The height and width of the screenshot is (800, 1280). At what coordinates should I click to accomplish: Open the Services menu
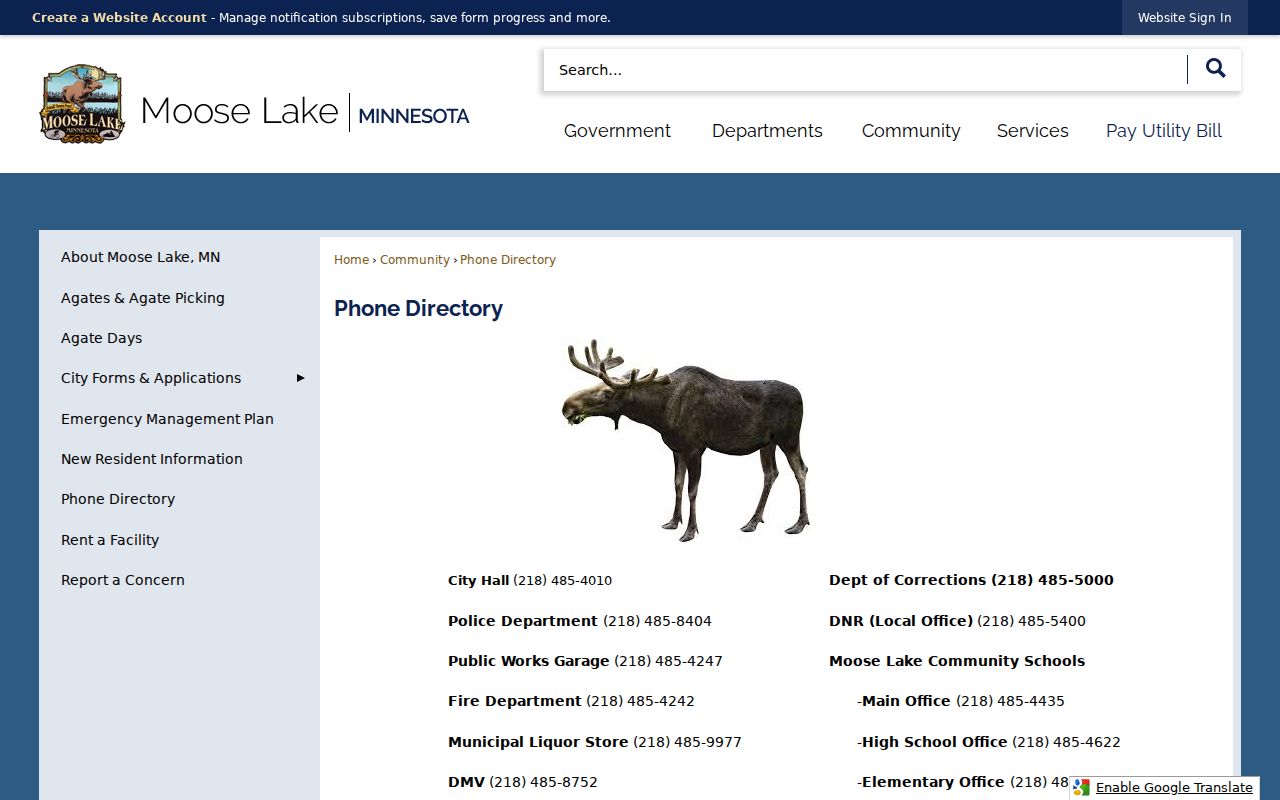tap(1032, 131)
